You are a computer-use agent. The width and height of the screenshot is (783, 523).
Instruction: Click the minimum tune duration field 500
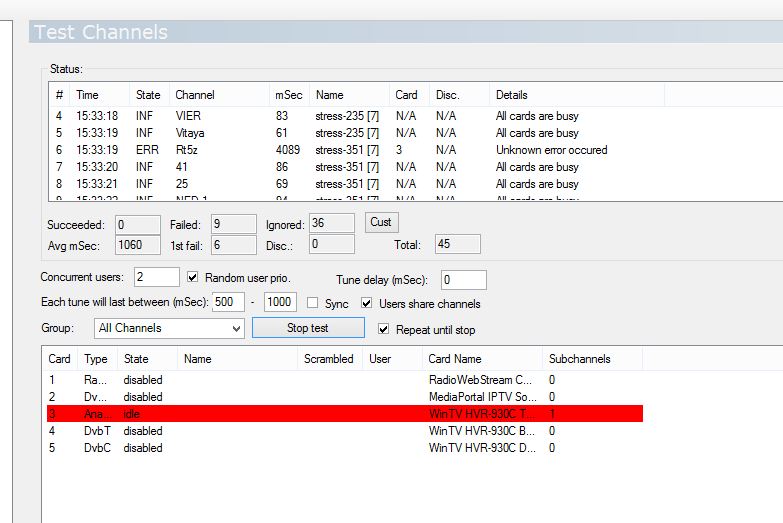click(x=228, y=302)
